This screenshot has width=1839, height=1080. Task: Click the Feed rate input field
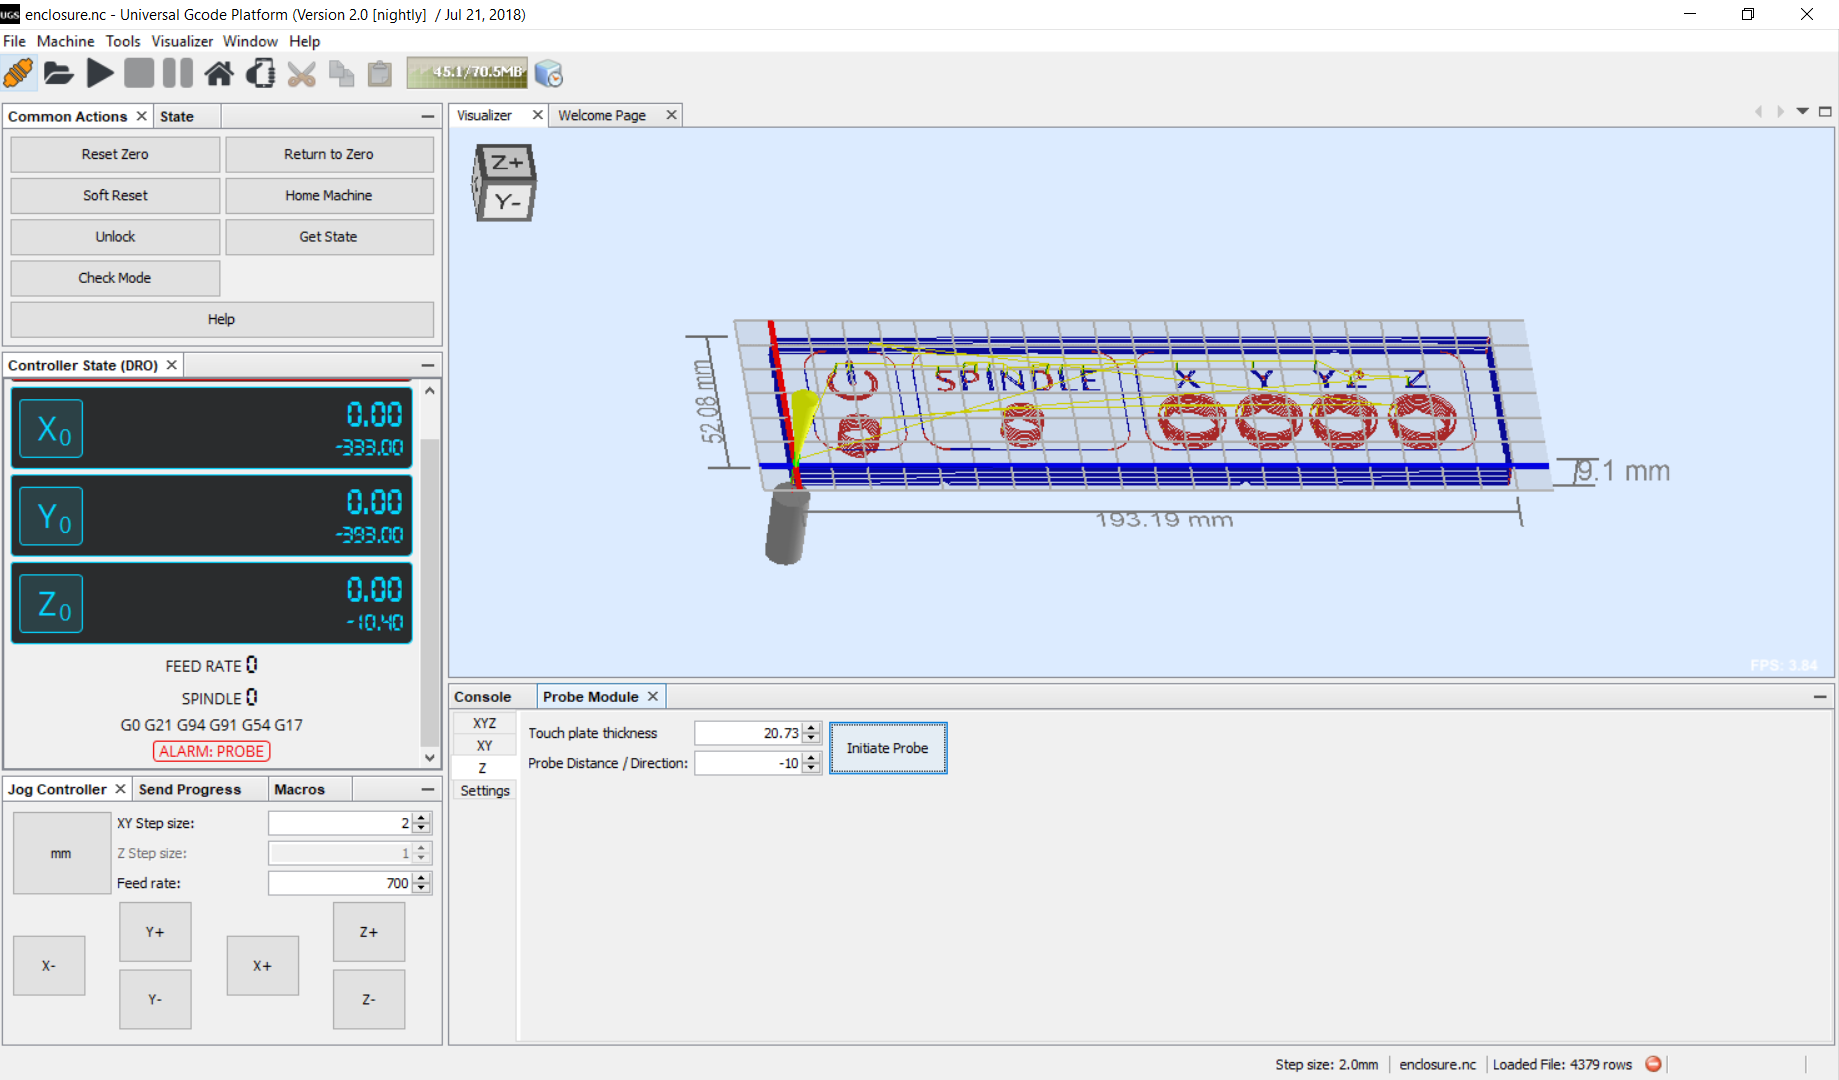[x=339, y=883]
